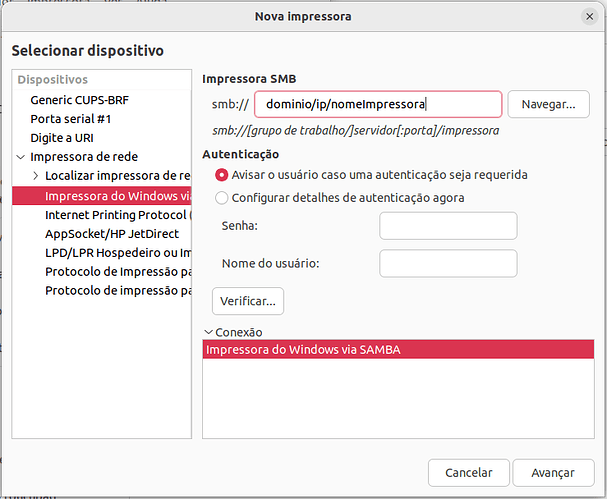Select Internet Printing Protocol entry
The width and height of the screenshot is (607, 499).
click(x=117, y=214)
